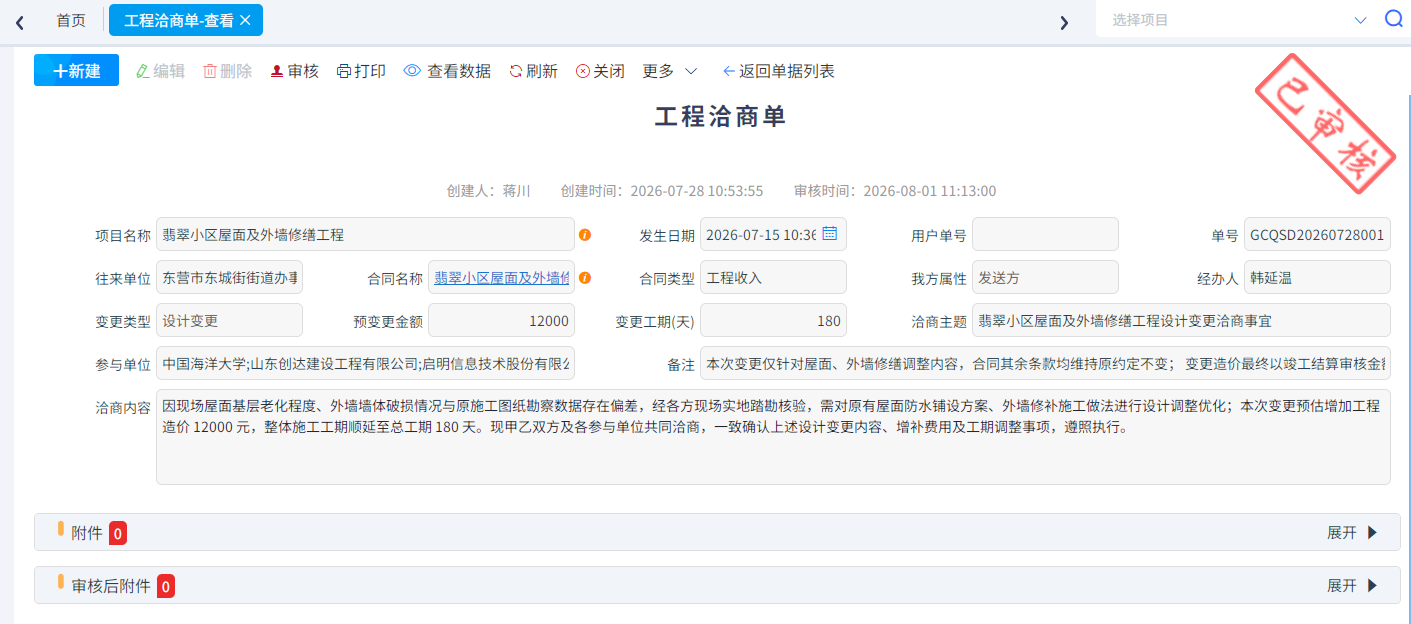Click the 用户单号 field
The width and height of the screenshot is (1411, 624).
tap(1045, 235)
